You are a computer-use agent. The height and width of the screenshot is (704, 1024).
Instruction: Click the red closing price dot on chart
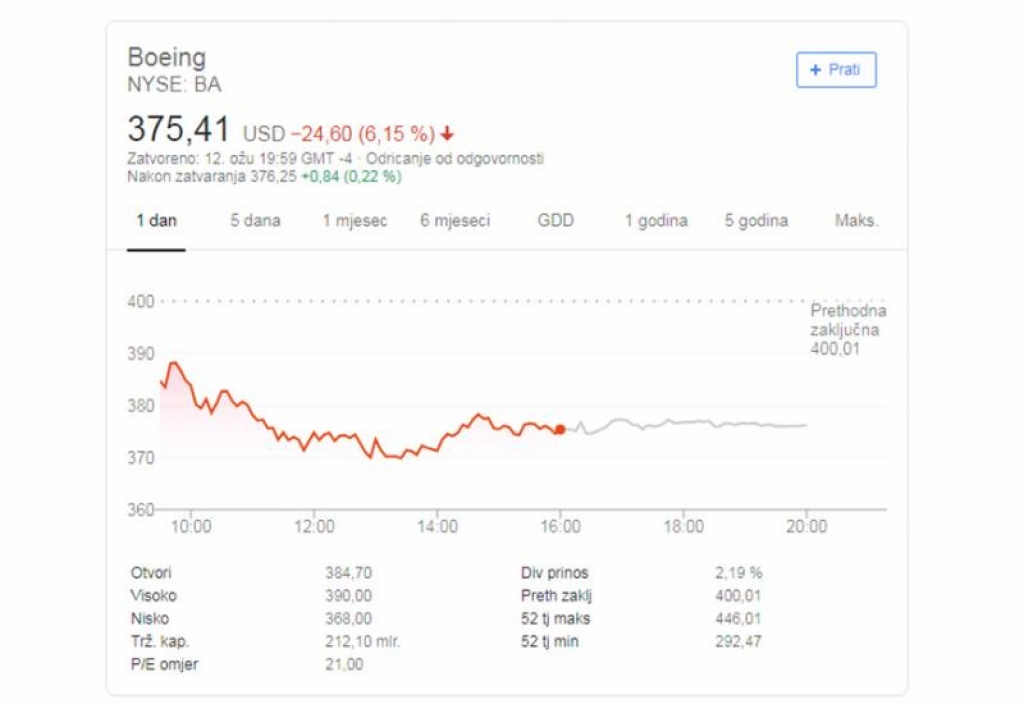560,429
